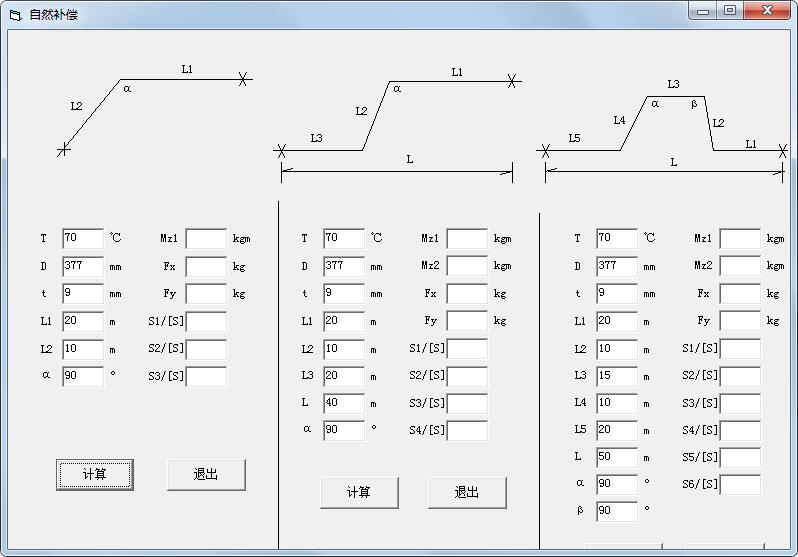Focus the left panel's D diameter field

click(x=83, y=267)
